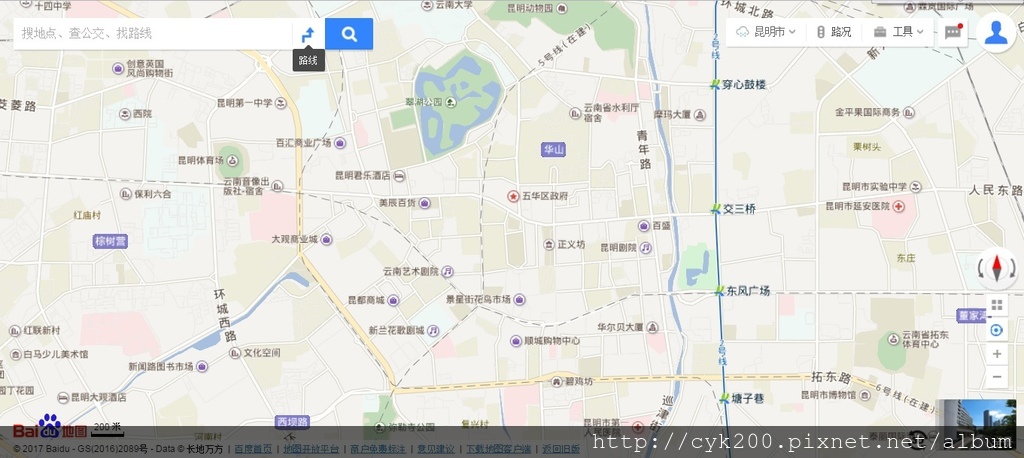1024x458 pixels.
Task: Click the 昆都商城 shopping icon
Action: [392, 301]
